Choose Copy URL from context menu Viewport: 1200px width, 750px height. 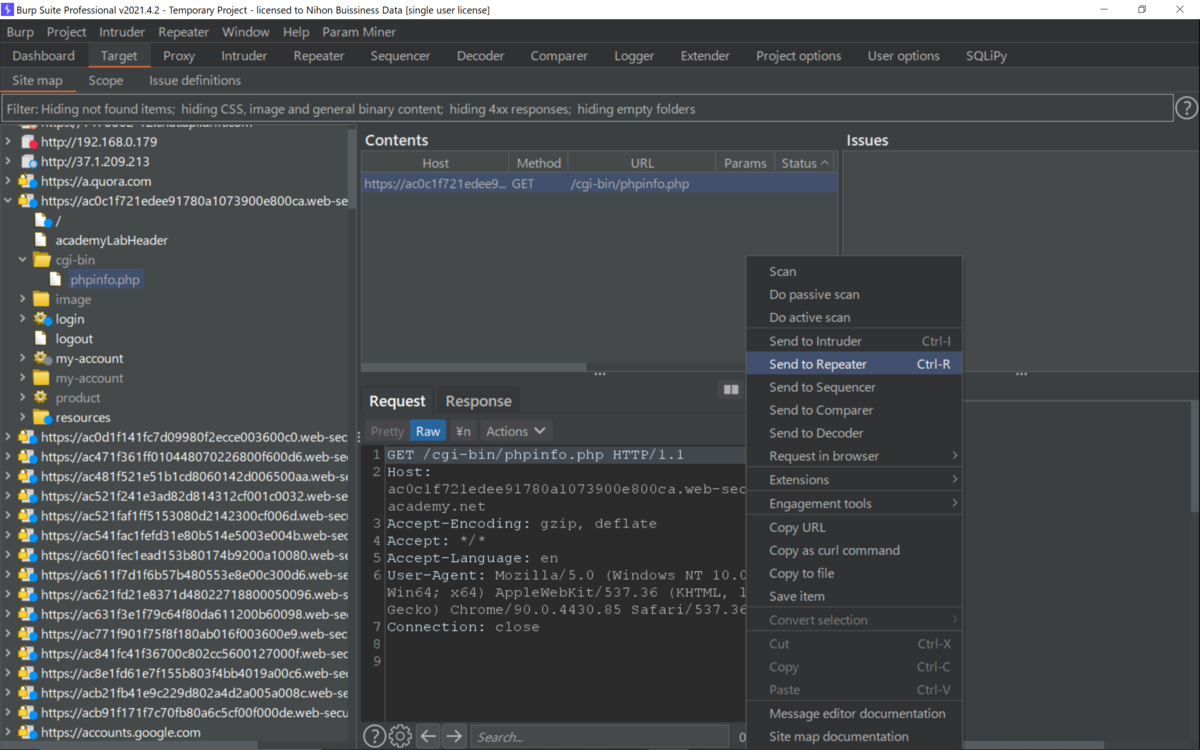pos(854,527)
